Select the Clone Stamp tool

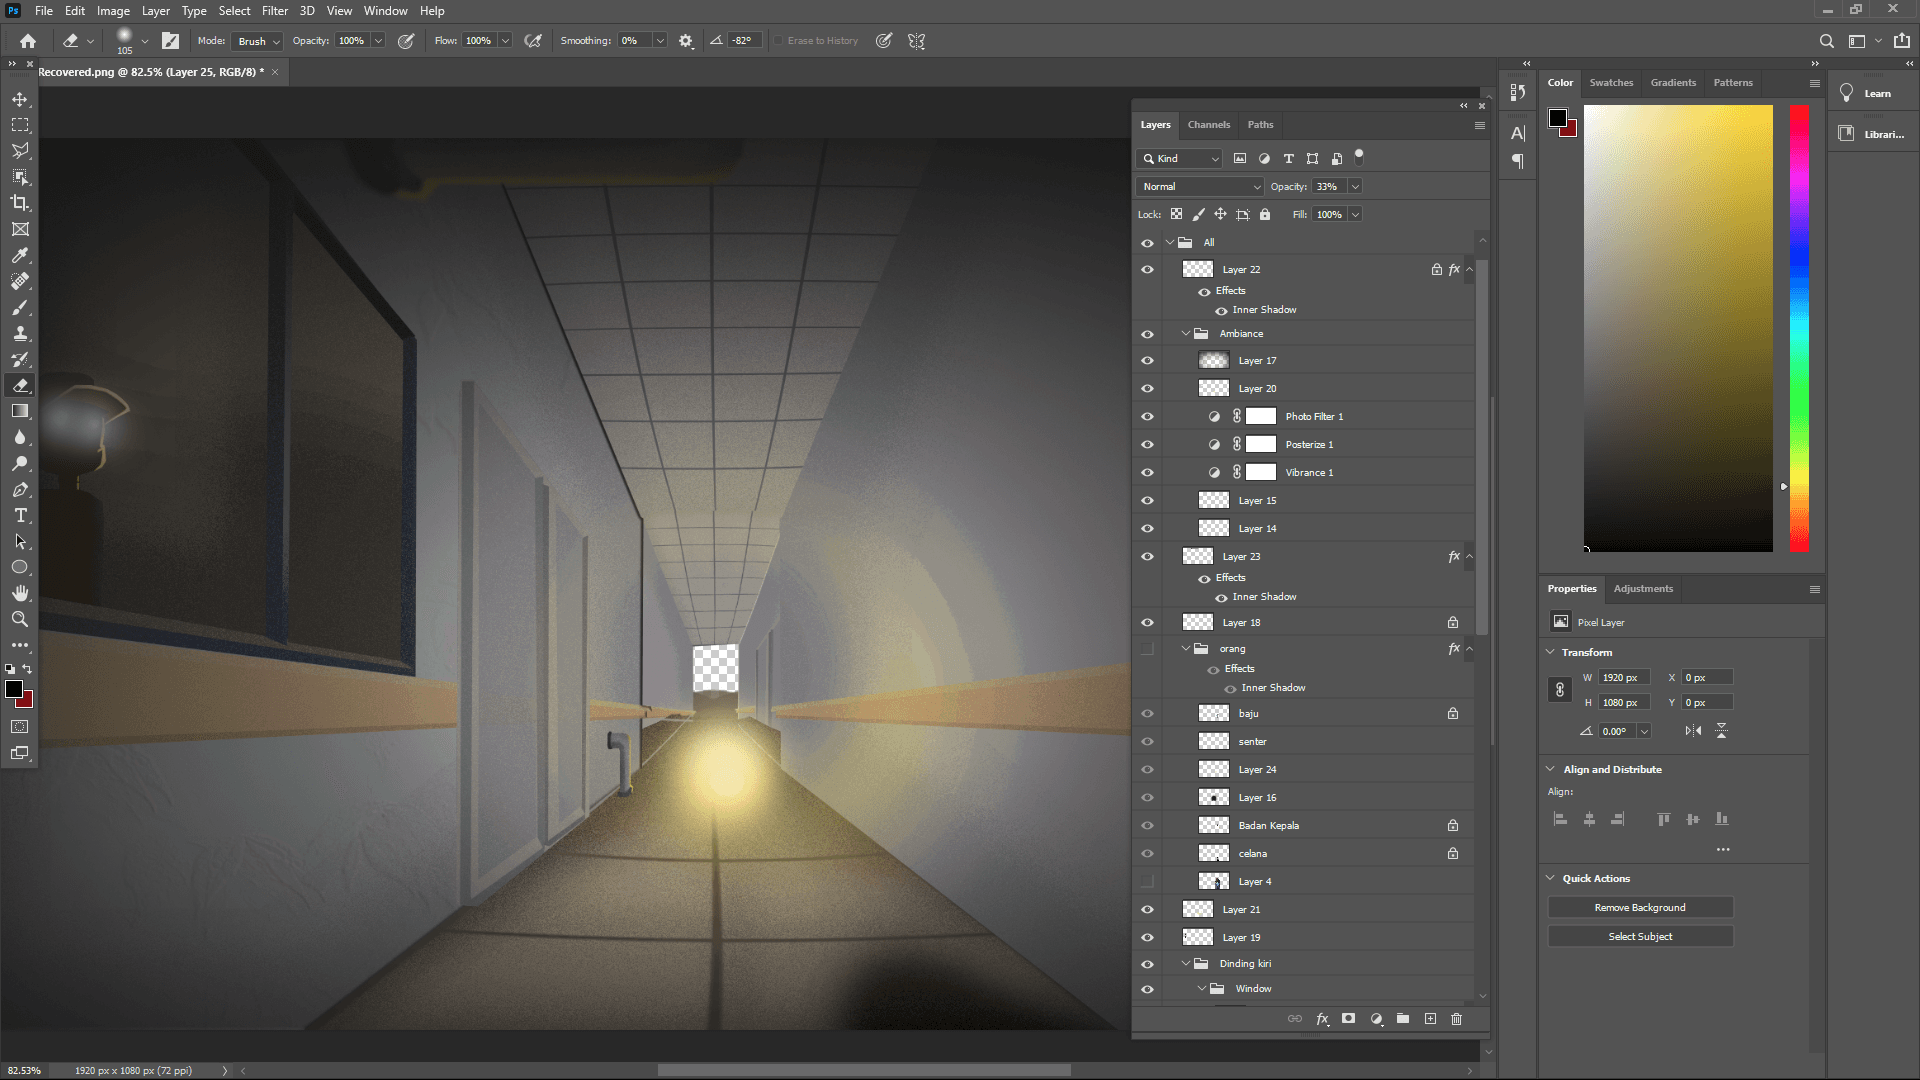pyautogui.click(x=20, y=334)
